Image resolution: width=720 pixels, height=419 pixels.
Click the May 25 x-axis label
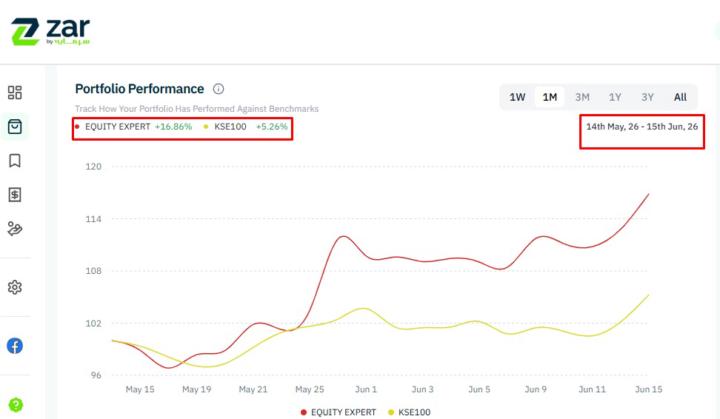pyautogui.click(x=309, y=389)
